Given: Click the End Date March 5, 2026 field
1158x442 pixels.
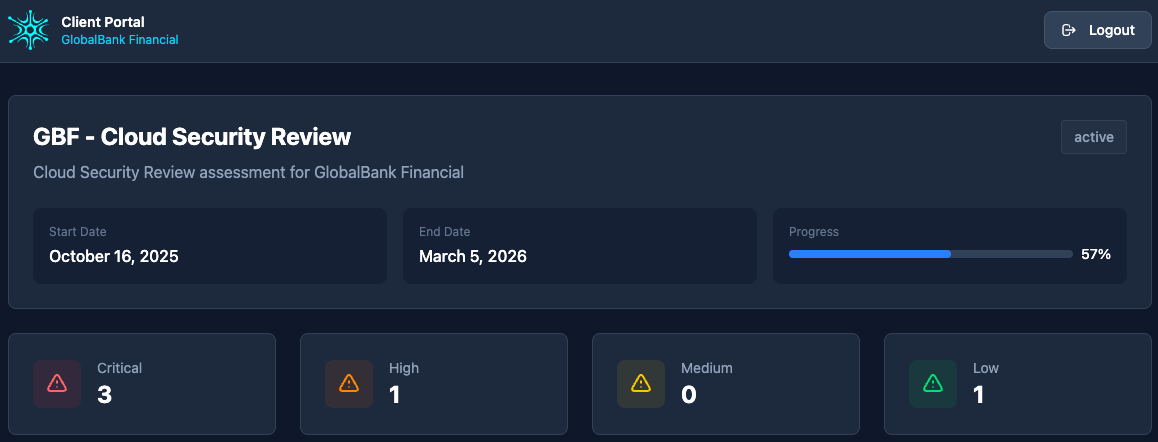Looking at the screenshot, I should click(579, 246).
